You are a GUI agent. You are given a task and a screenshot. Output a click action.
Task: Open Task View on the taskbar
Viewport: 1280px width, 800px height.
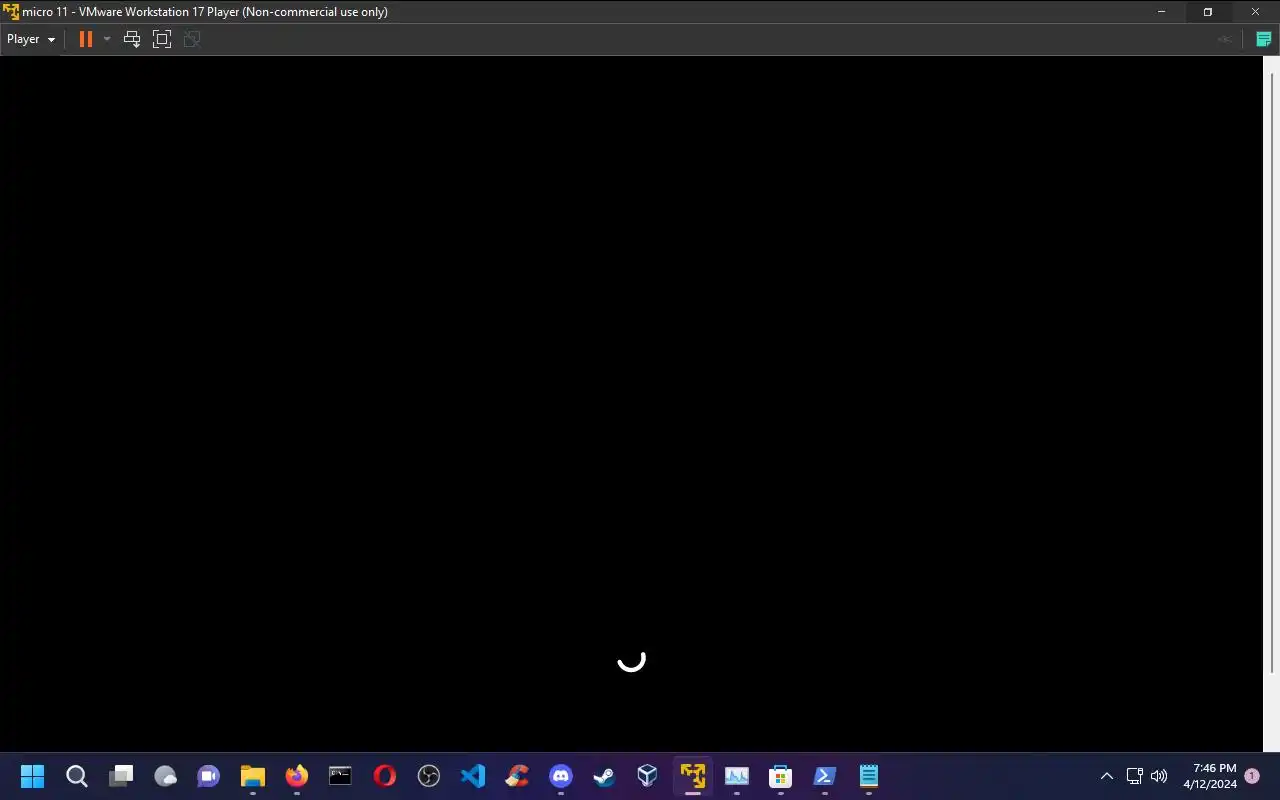pos(121,776)
